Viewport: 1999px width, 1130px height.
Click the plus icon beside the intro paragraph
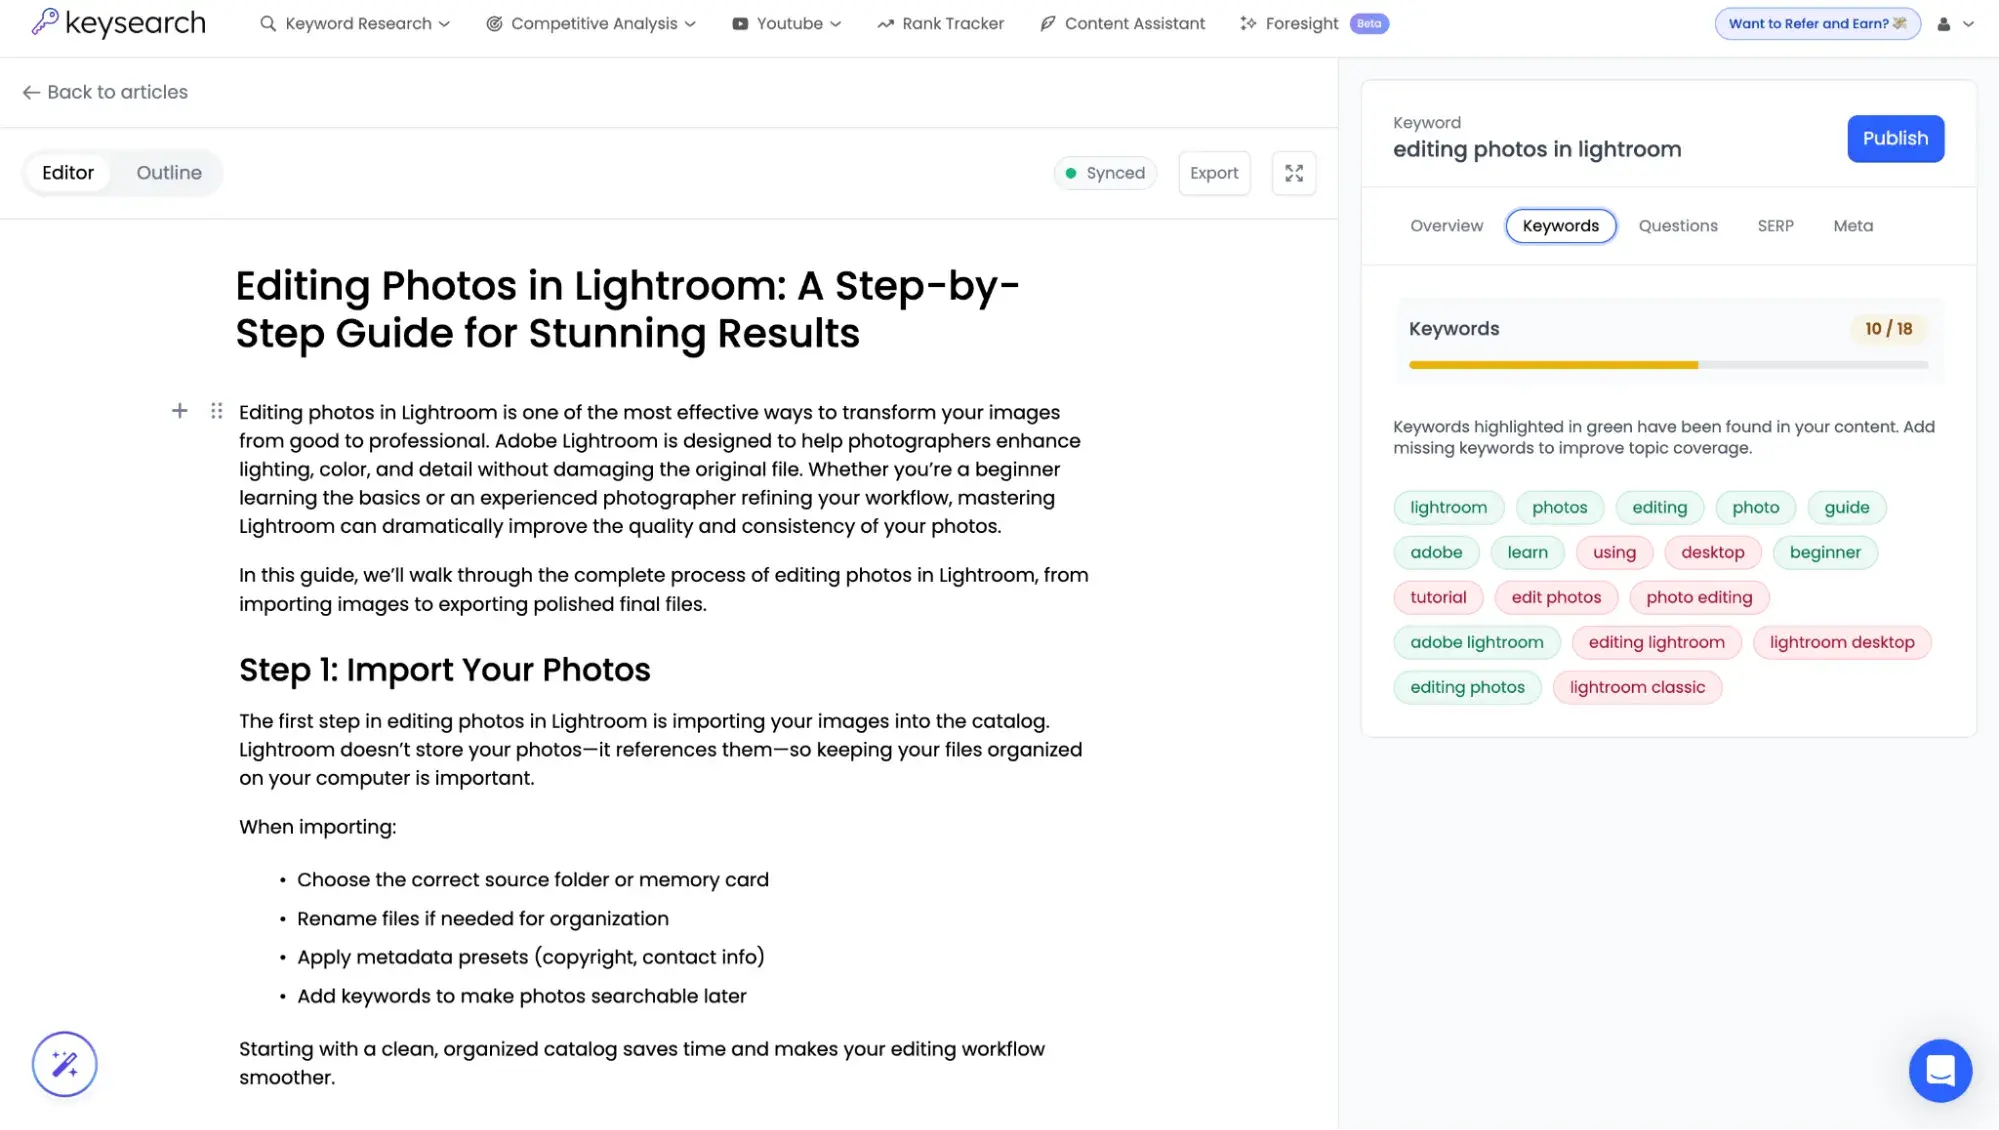tap(179, 410)
